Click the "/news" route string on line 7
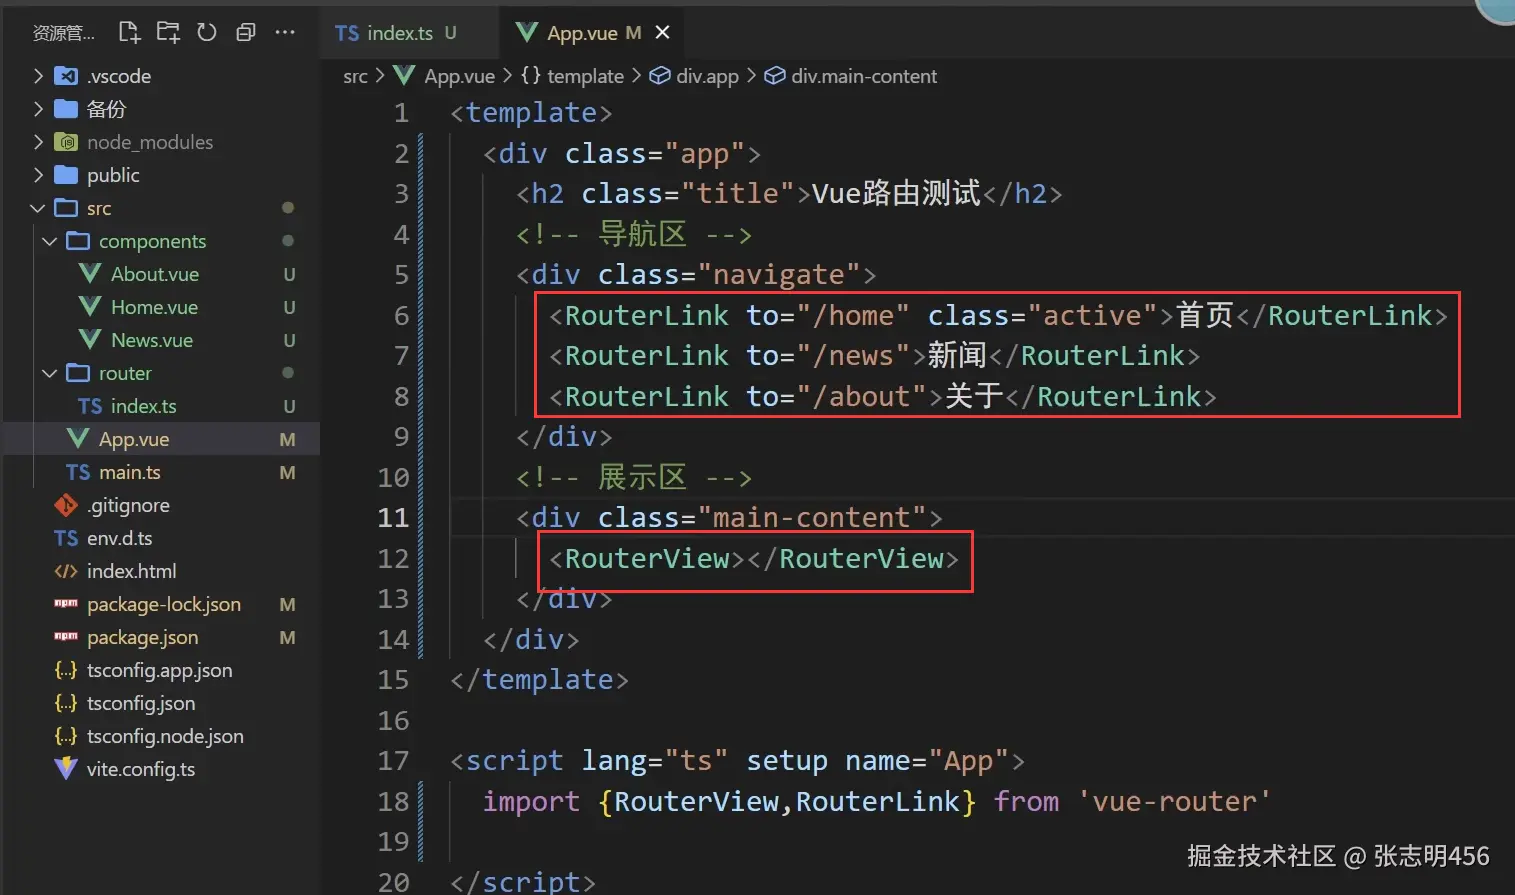This screenshot has height=895, width=1515. (853, 356)
